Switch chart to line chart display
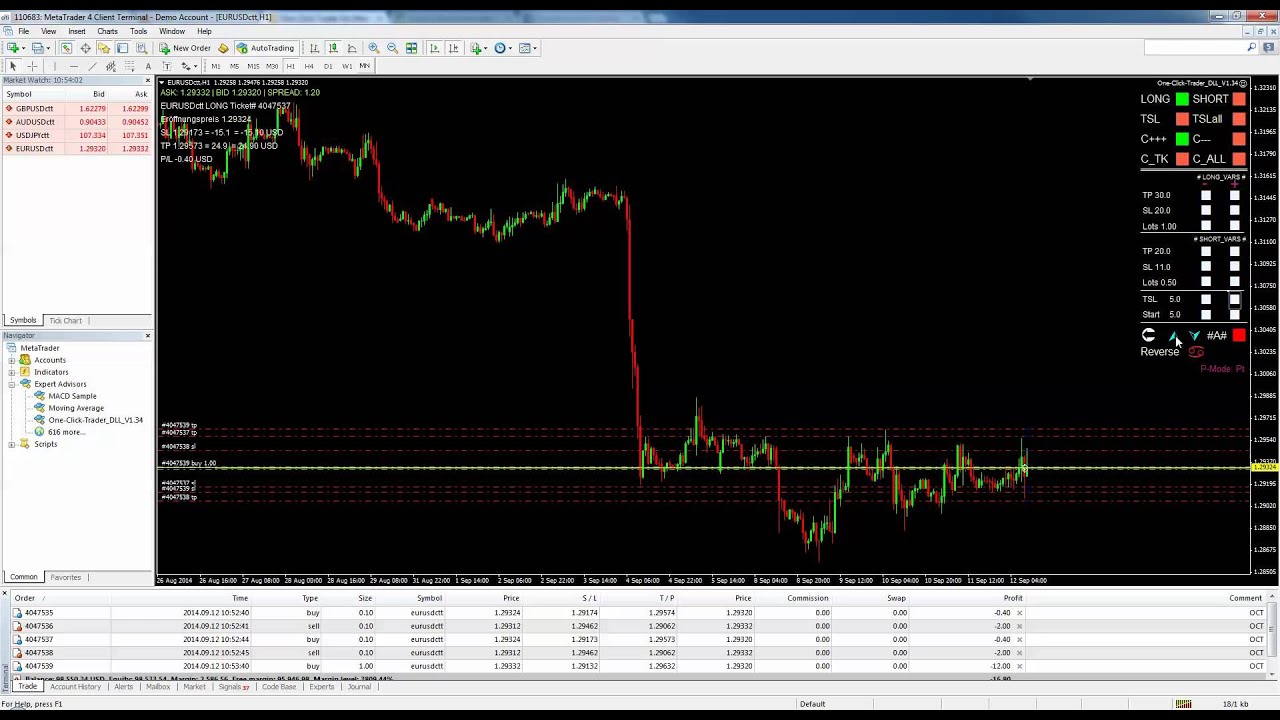The width and height of the screenshot is (1280, 720). click(352, 48)
